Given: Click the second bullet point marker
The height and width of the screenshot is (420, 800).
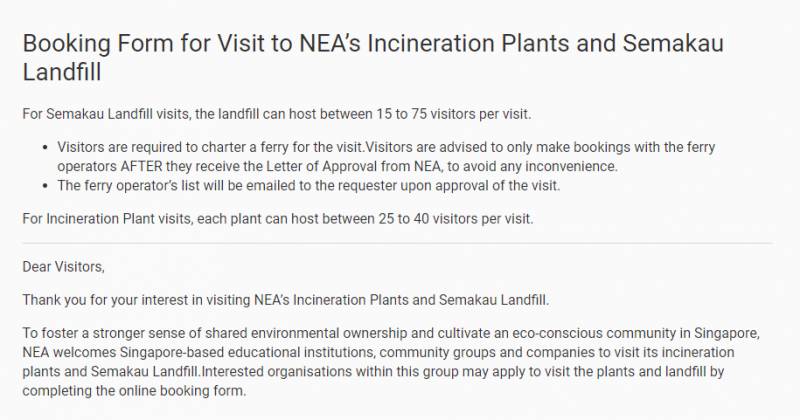Looking at the screenshot, I should [46, 185].
